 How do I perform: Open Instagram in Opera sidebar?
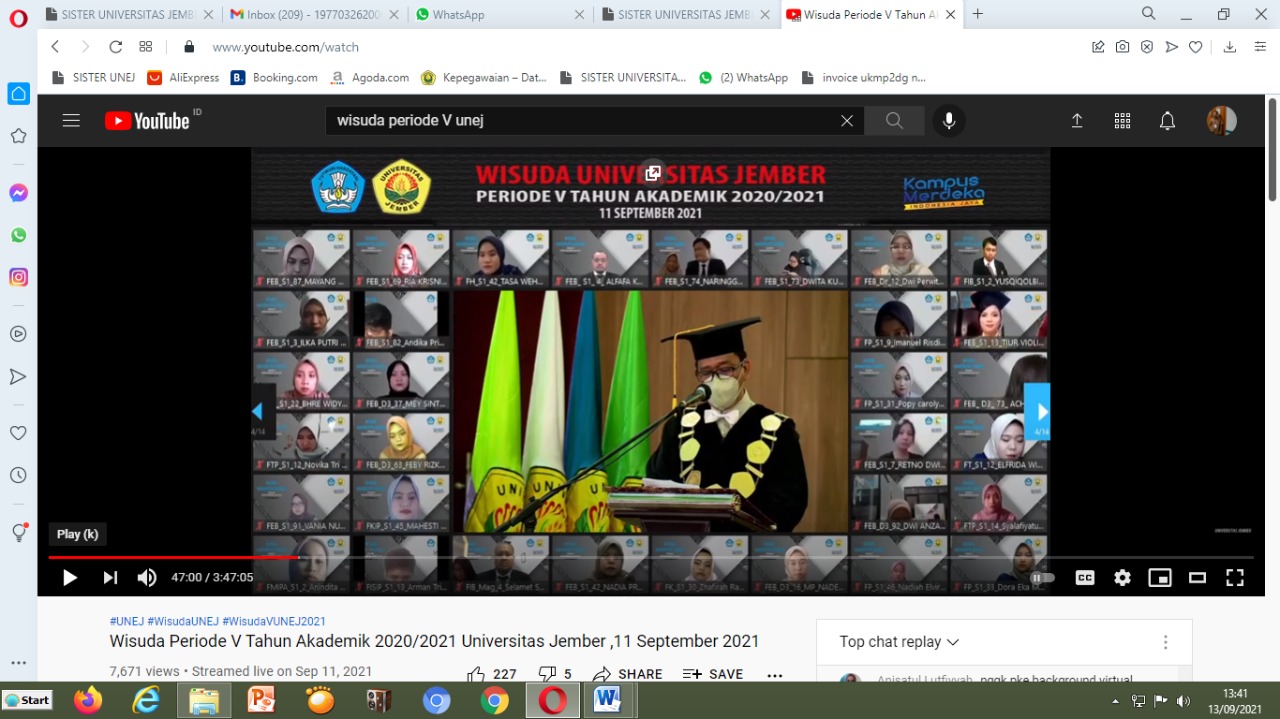tap(18, 277)
